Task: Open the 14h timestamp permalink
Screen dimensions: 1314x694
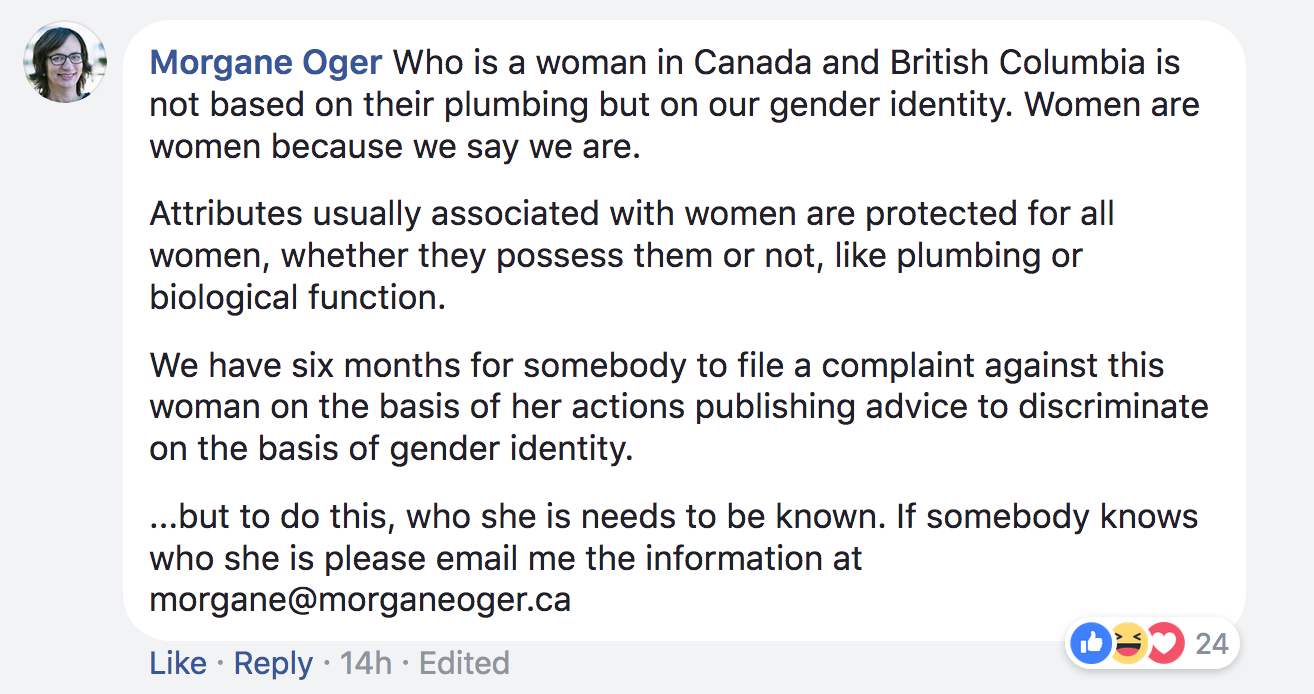Action: click(x=366, y=663)
